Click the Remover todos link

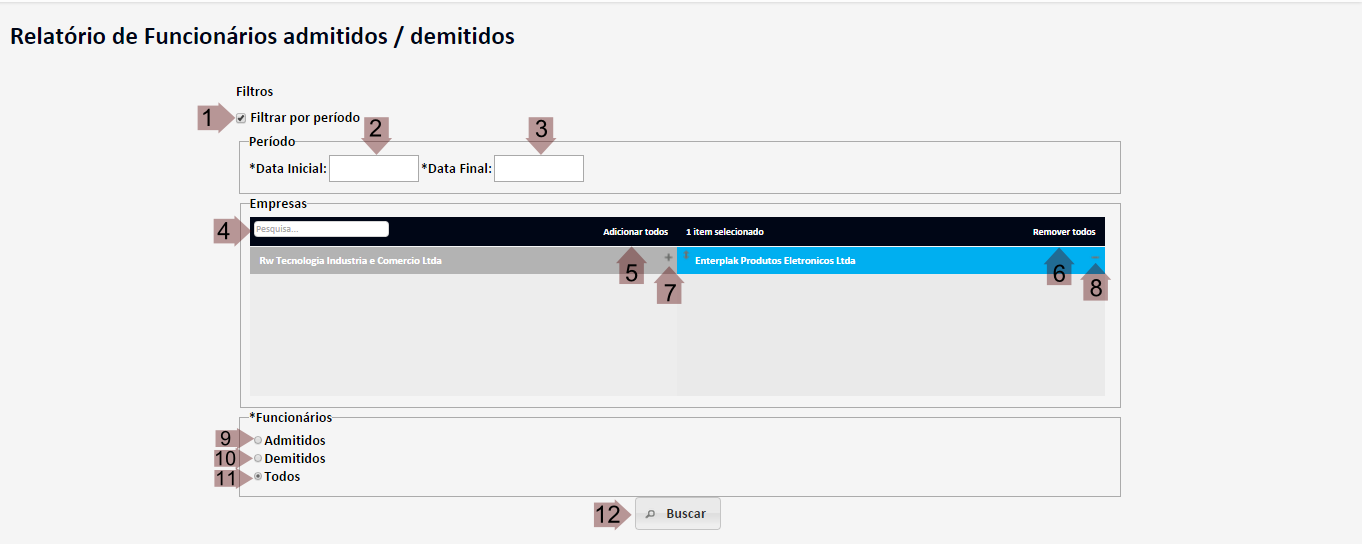tap(1063, 232)
